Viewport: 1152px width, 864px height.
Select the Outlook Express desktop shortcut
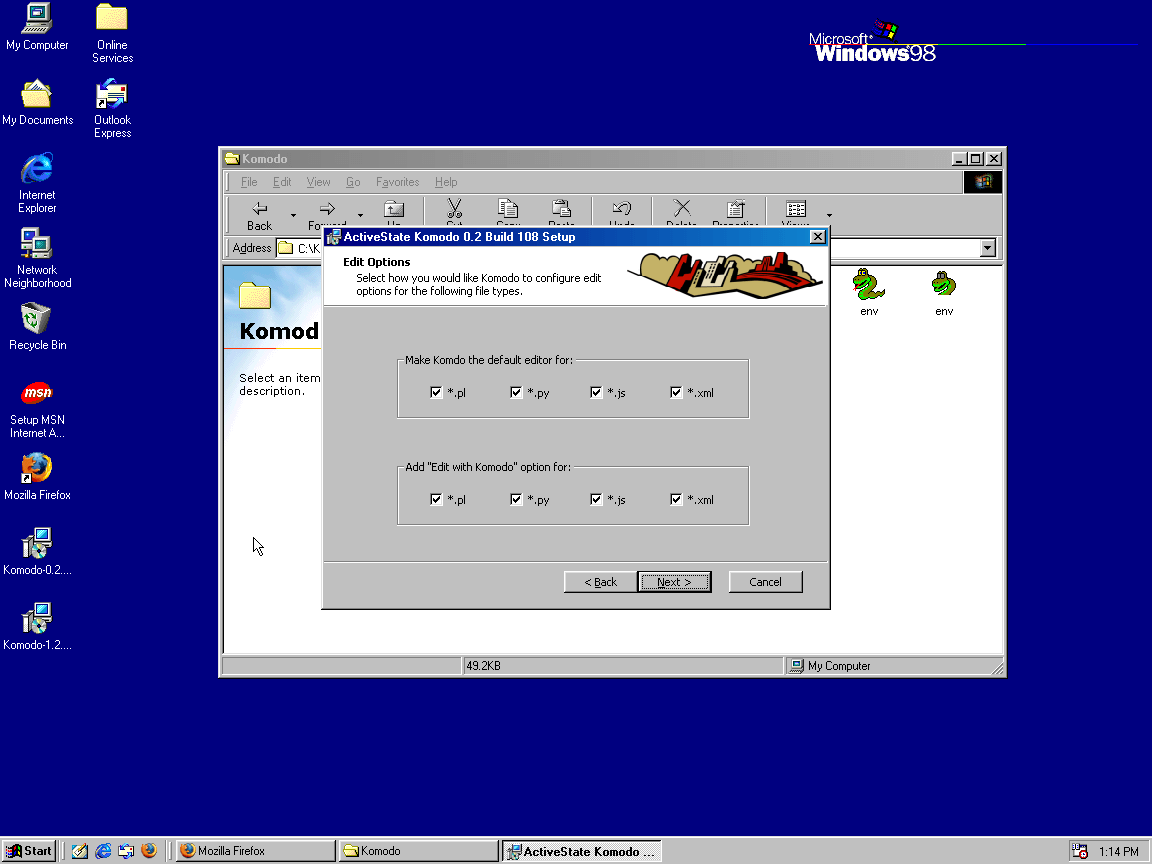pyautogui.click(x=112, y=109)
